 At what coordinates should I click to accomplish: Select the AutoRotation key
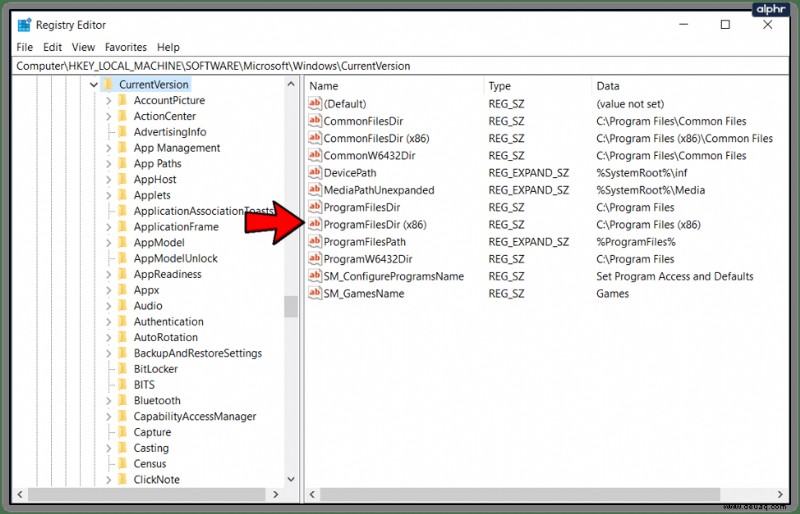(165, 337)
